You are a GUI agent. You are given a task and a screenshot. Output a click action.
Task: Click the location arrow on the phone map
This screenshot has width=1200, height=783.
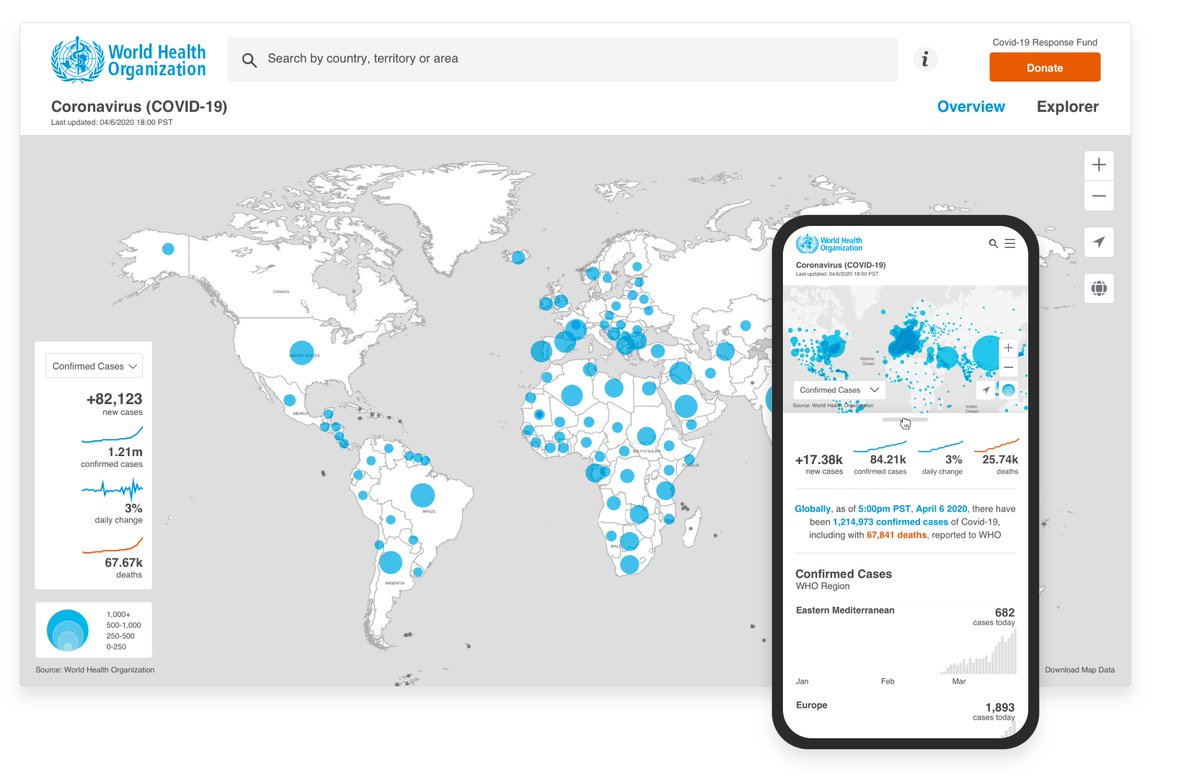tap(986, 389)
